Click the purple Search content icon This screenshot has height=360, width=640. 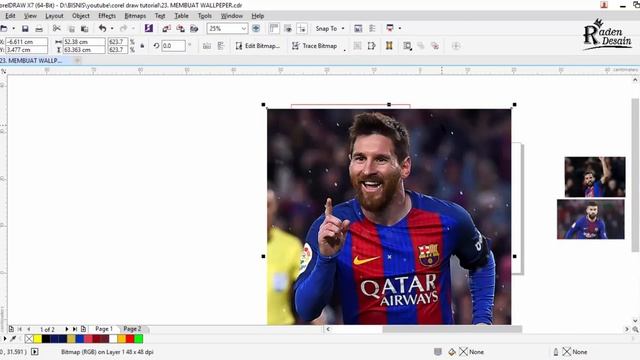click(x=149, y=28)
